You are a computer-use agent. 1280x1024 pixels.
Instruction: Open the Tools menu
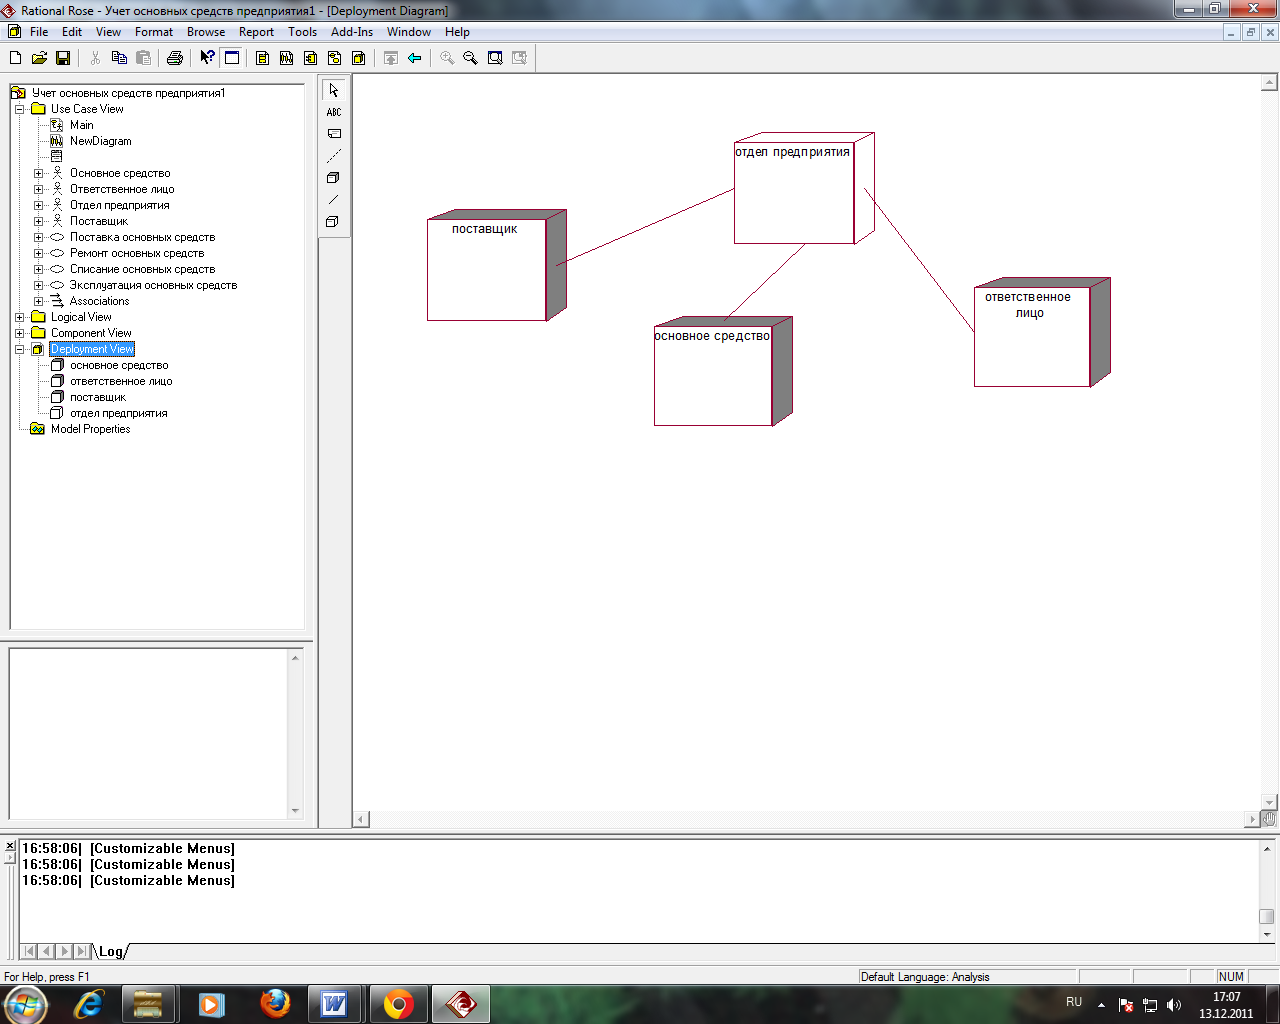coord(302,32)
